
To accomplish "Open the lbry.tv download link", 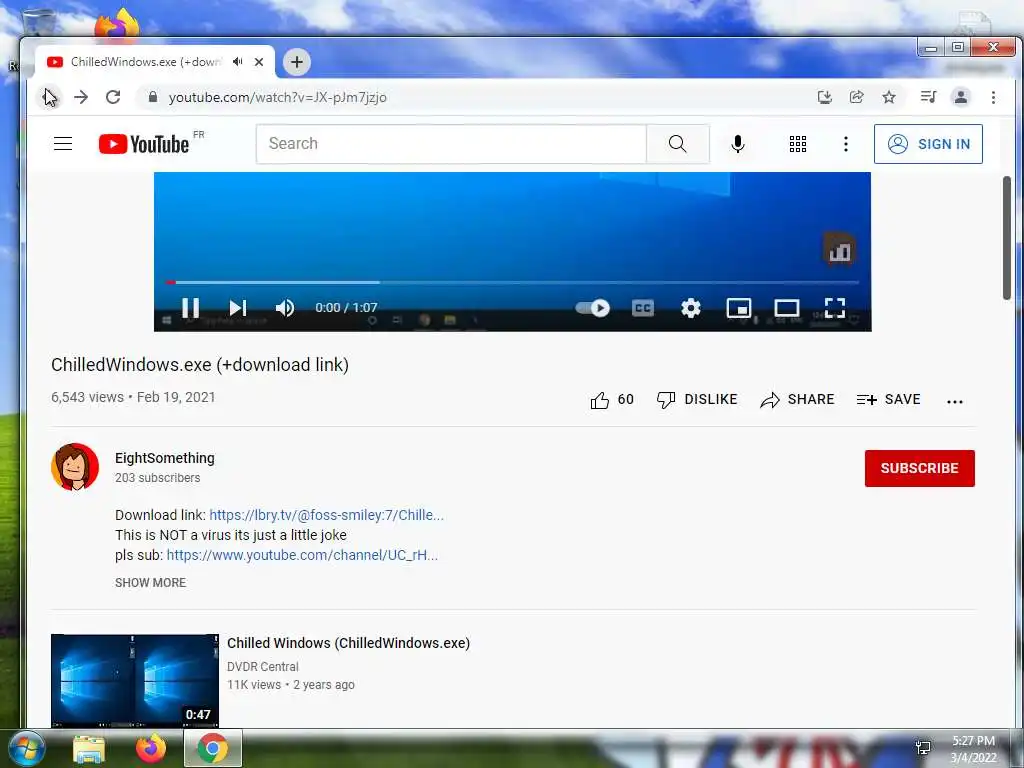I will pyautogui.click(x=327, y=515).
